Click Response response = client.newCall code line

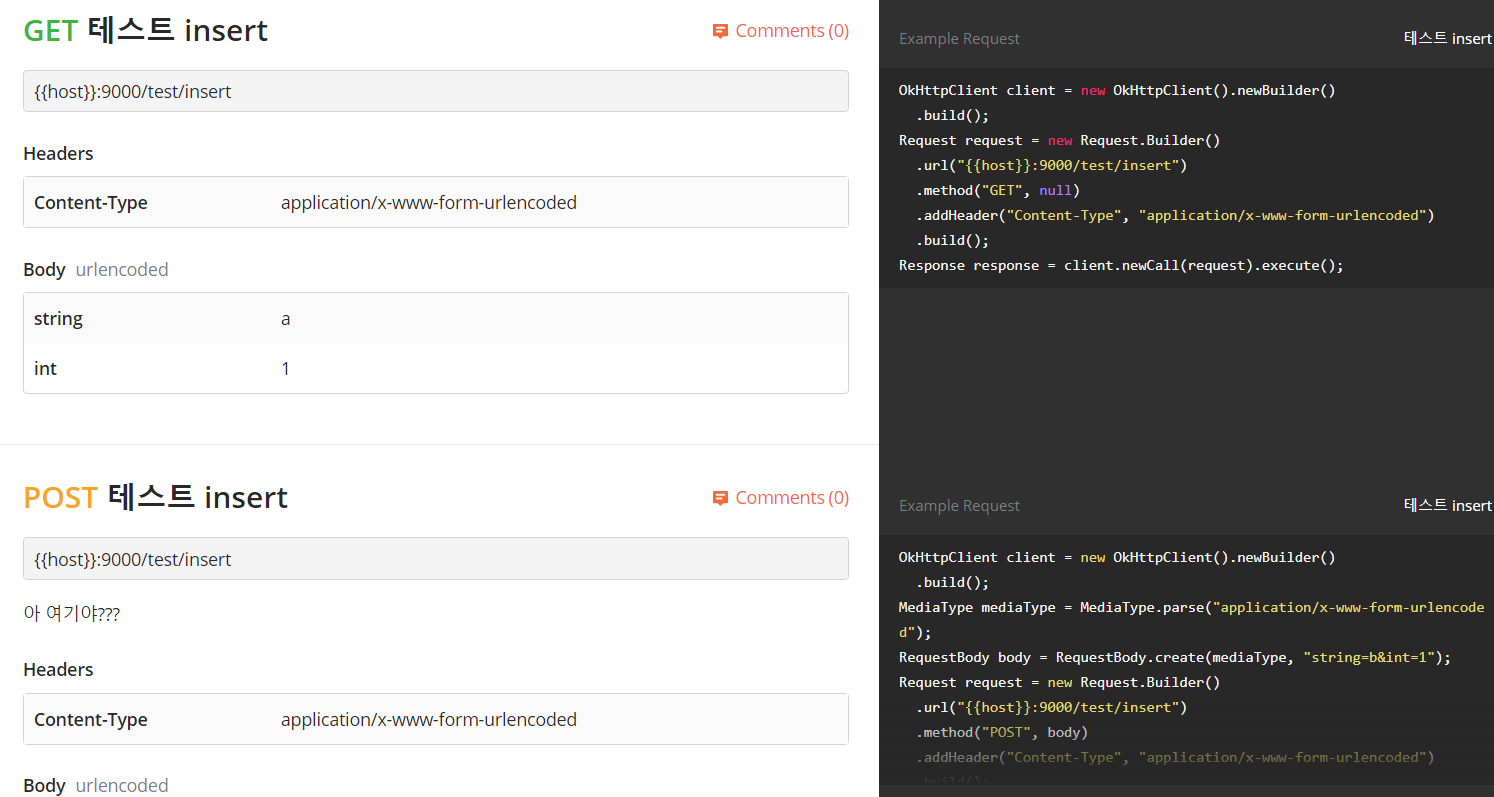click(x=1121, y=265)
